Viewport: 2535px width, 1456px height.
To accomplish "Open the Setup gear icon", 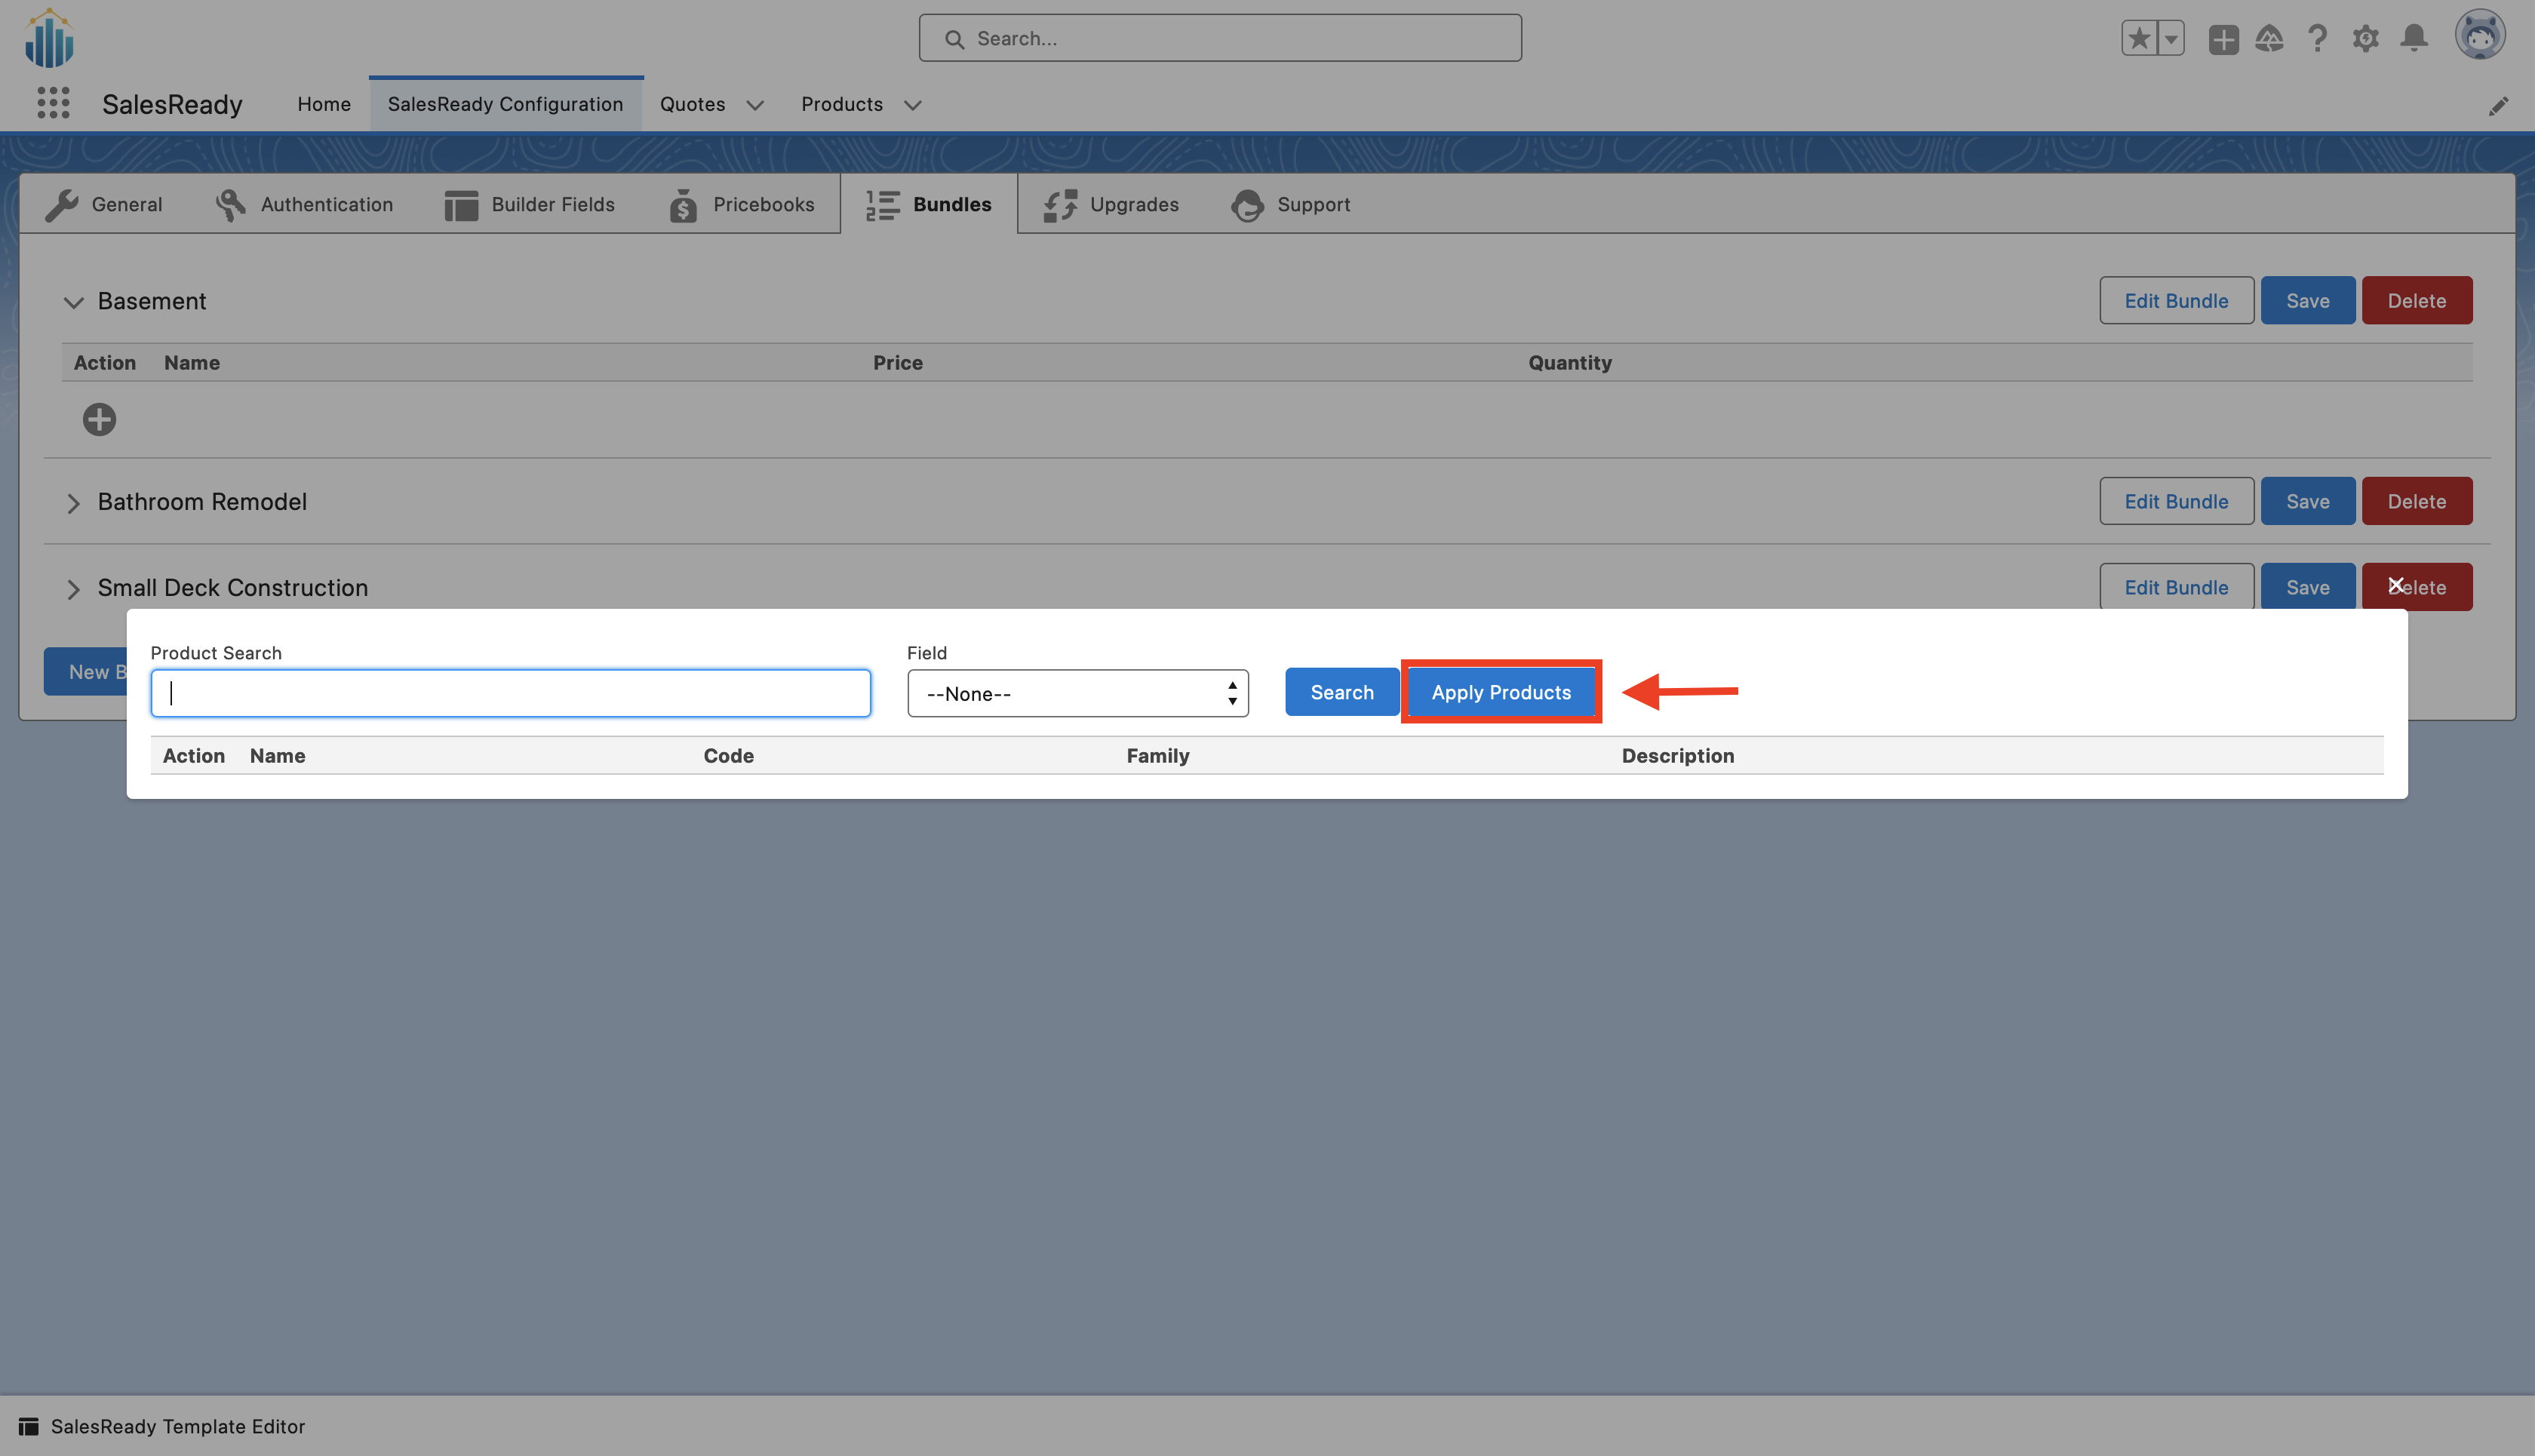I will 2365,39.
